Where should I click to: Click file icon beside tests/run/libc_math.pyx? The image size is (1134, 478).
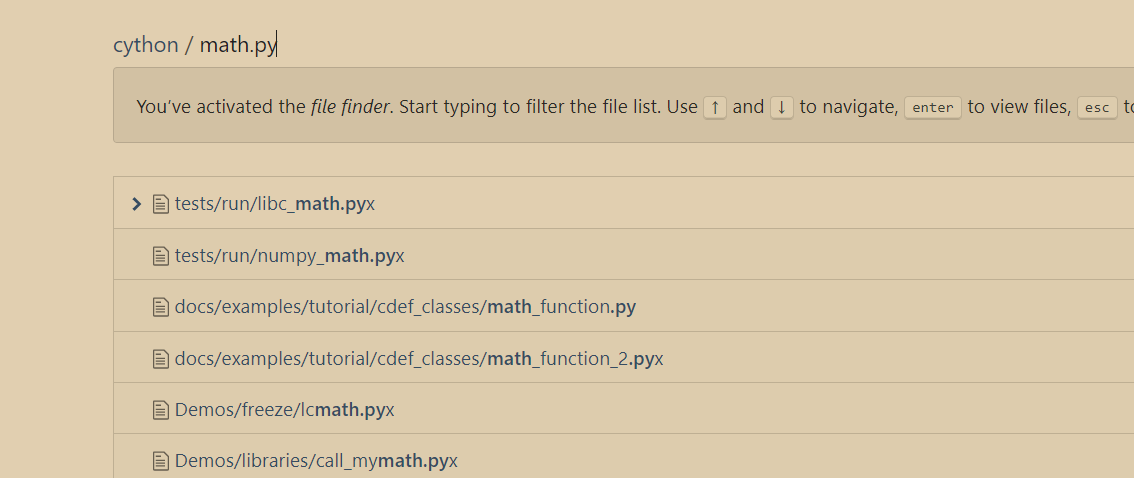[x=160, y=204]
